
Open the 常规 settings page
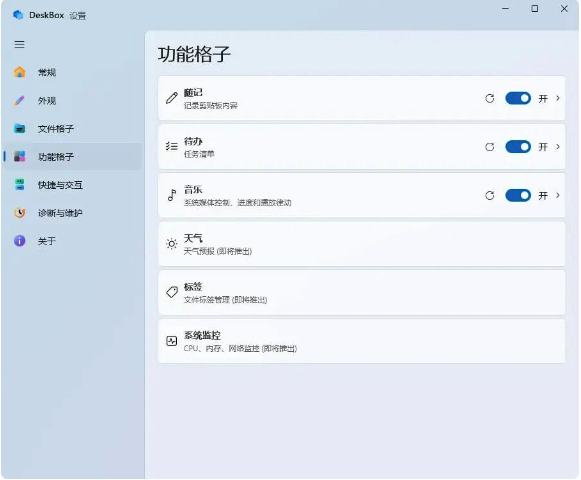point(72,72)
